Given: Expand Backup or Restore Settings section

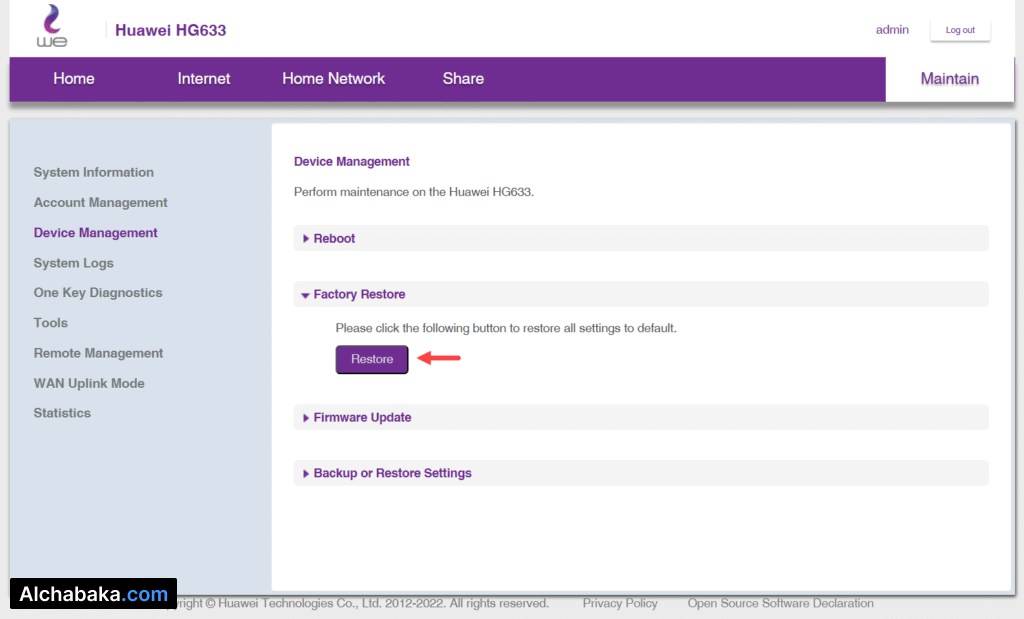Looking at the screenshot, I should tap(392, 474).
